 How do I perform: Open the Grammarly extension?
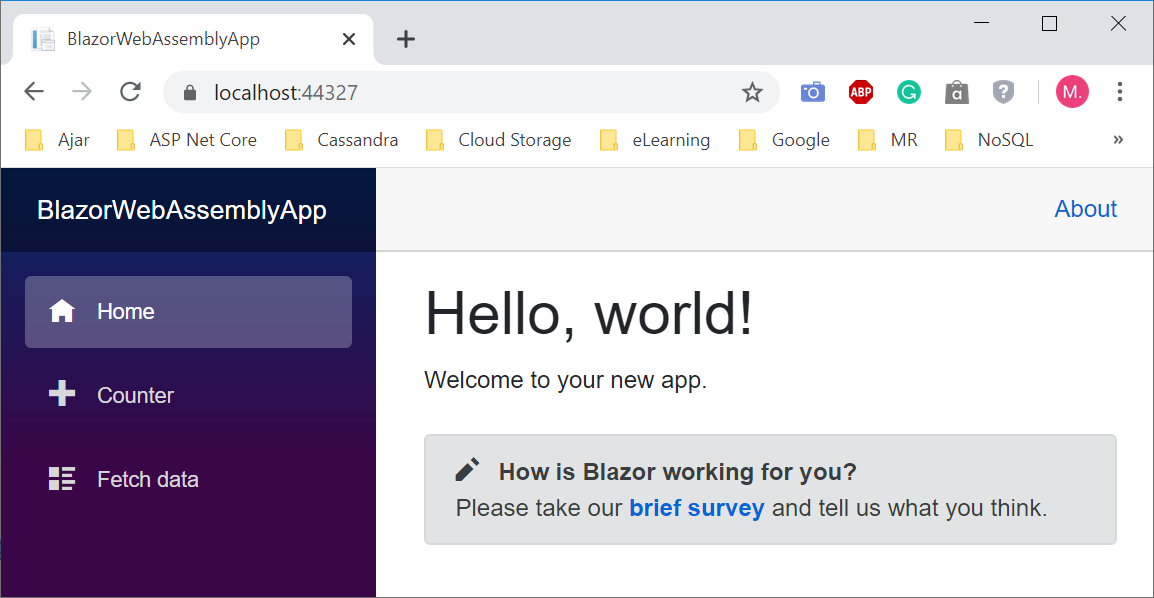tap(908, 91)
